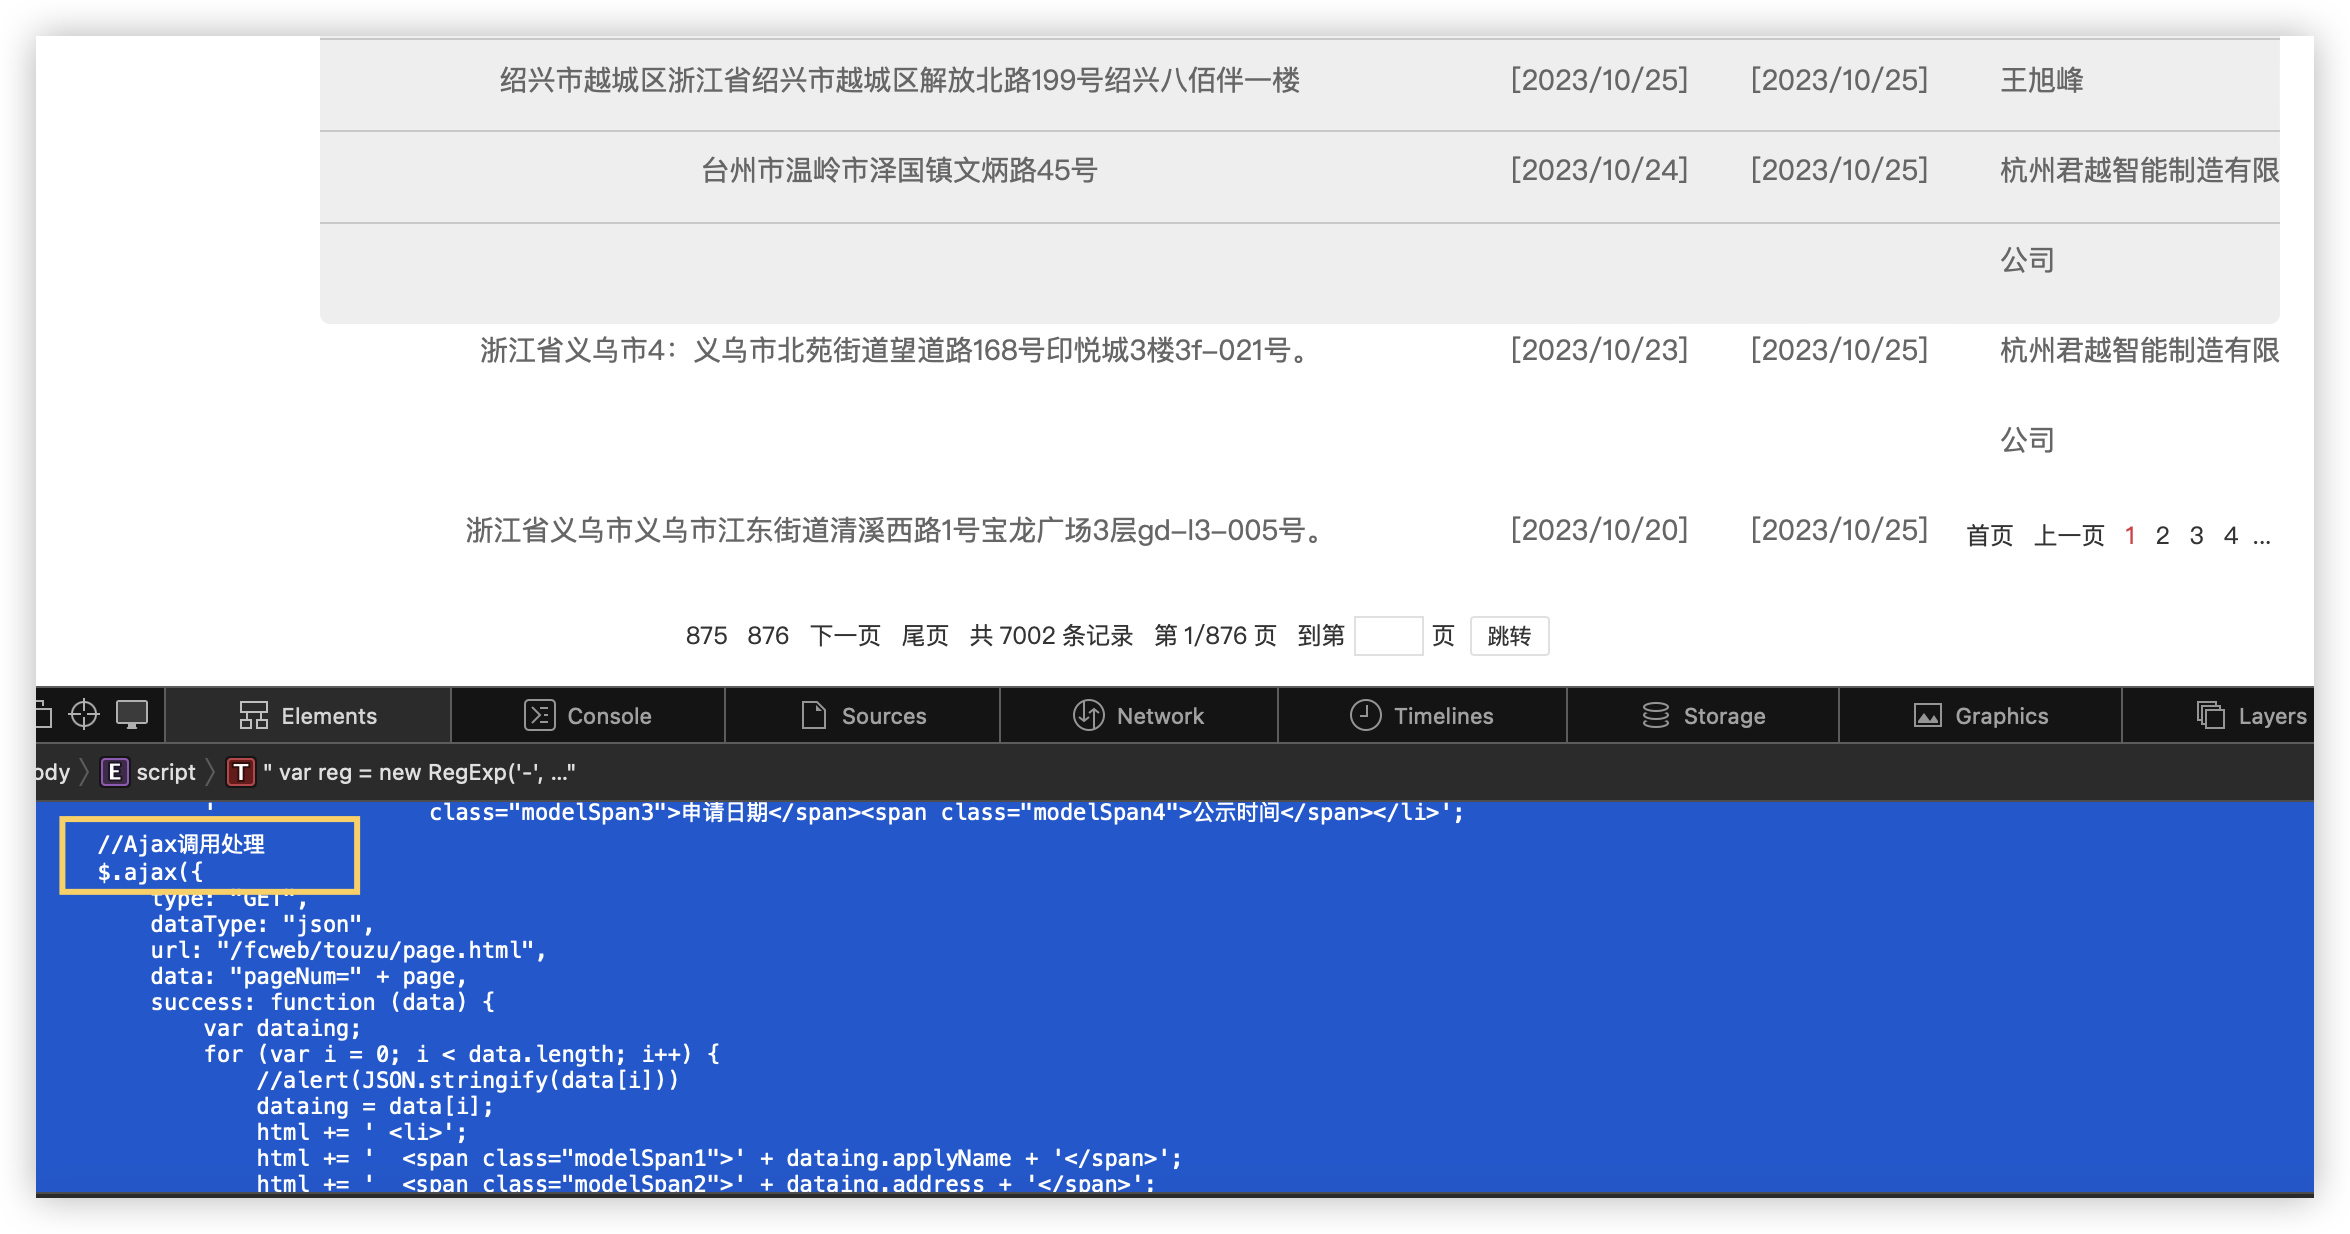Screen dimensions: 2350x1234
Task: Go to next page 下一页
Action: point(845,636)
